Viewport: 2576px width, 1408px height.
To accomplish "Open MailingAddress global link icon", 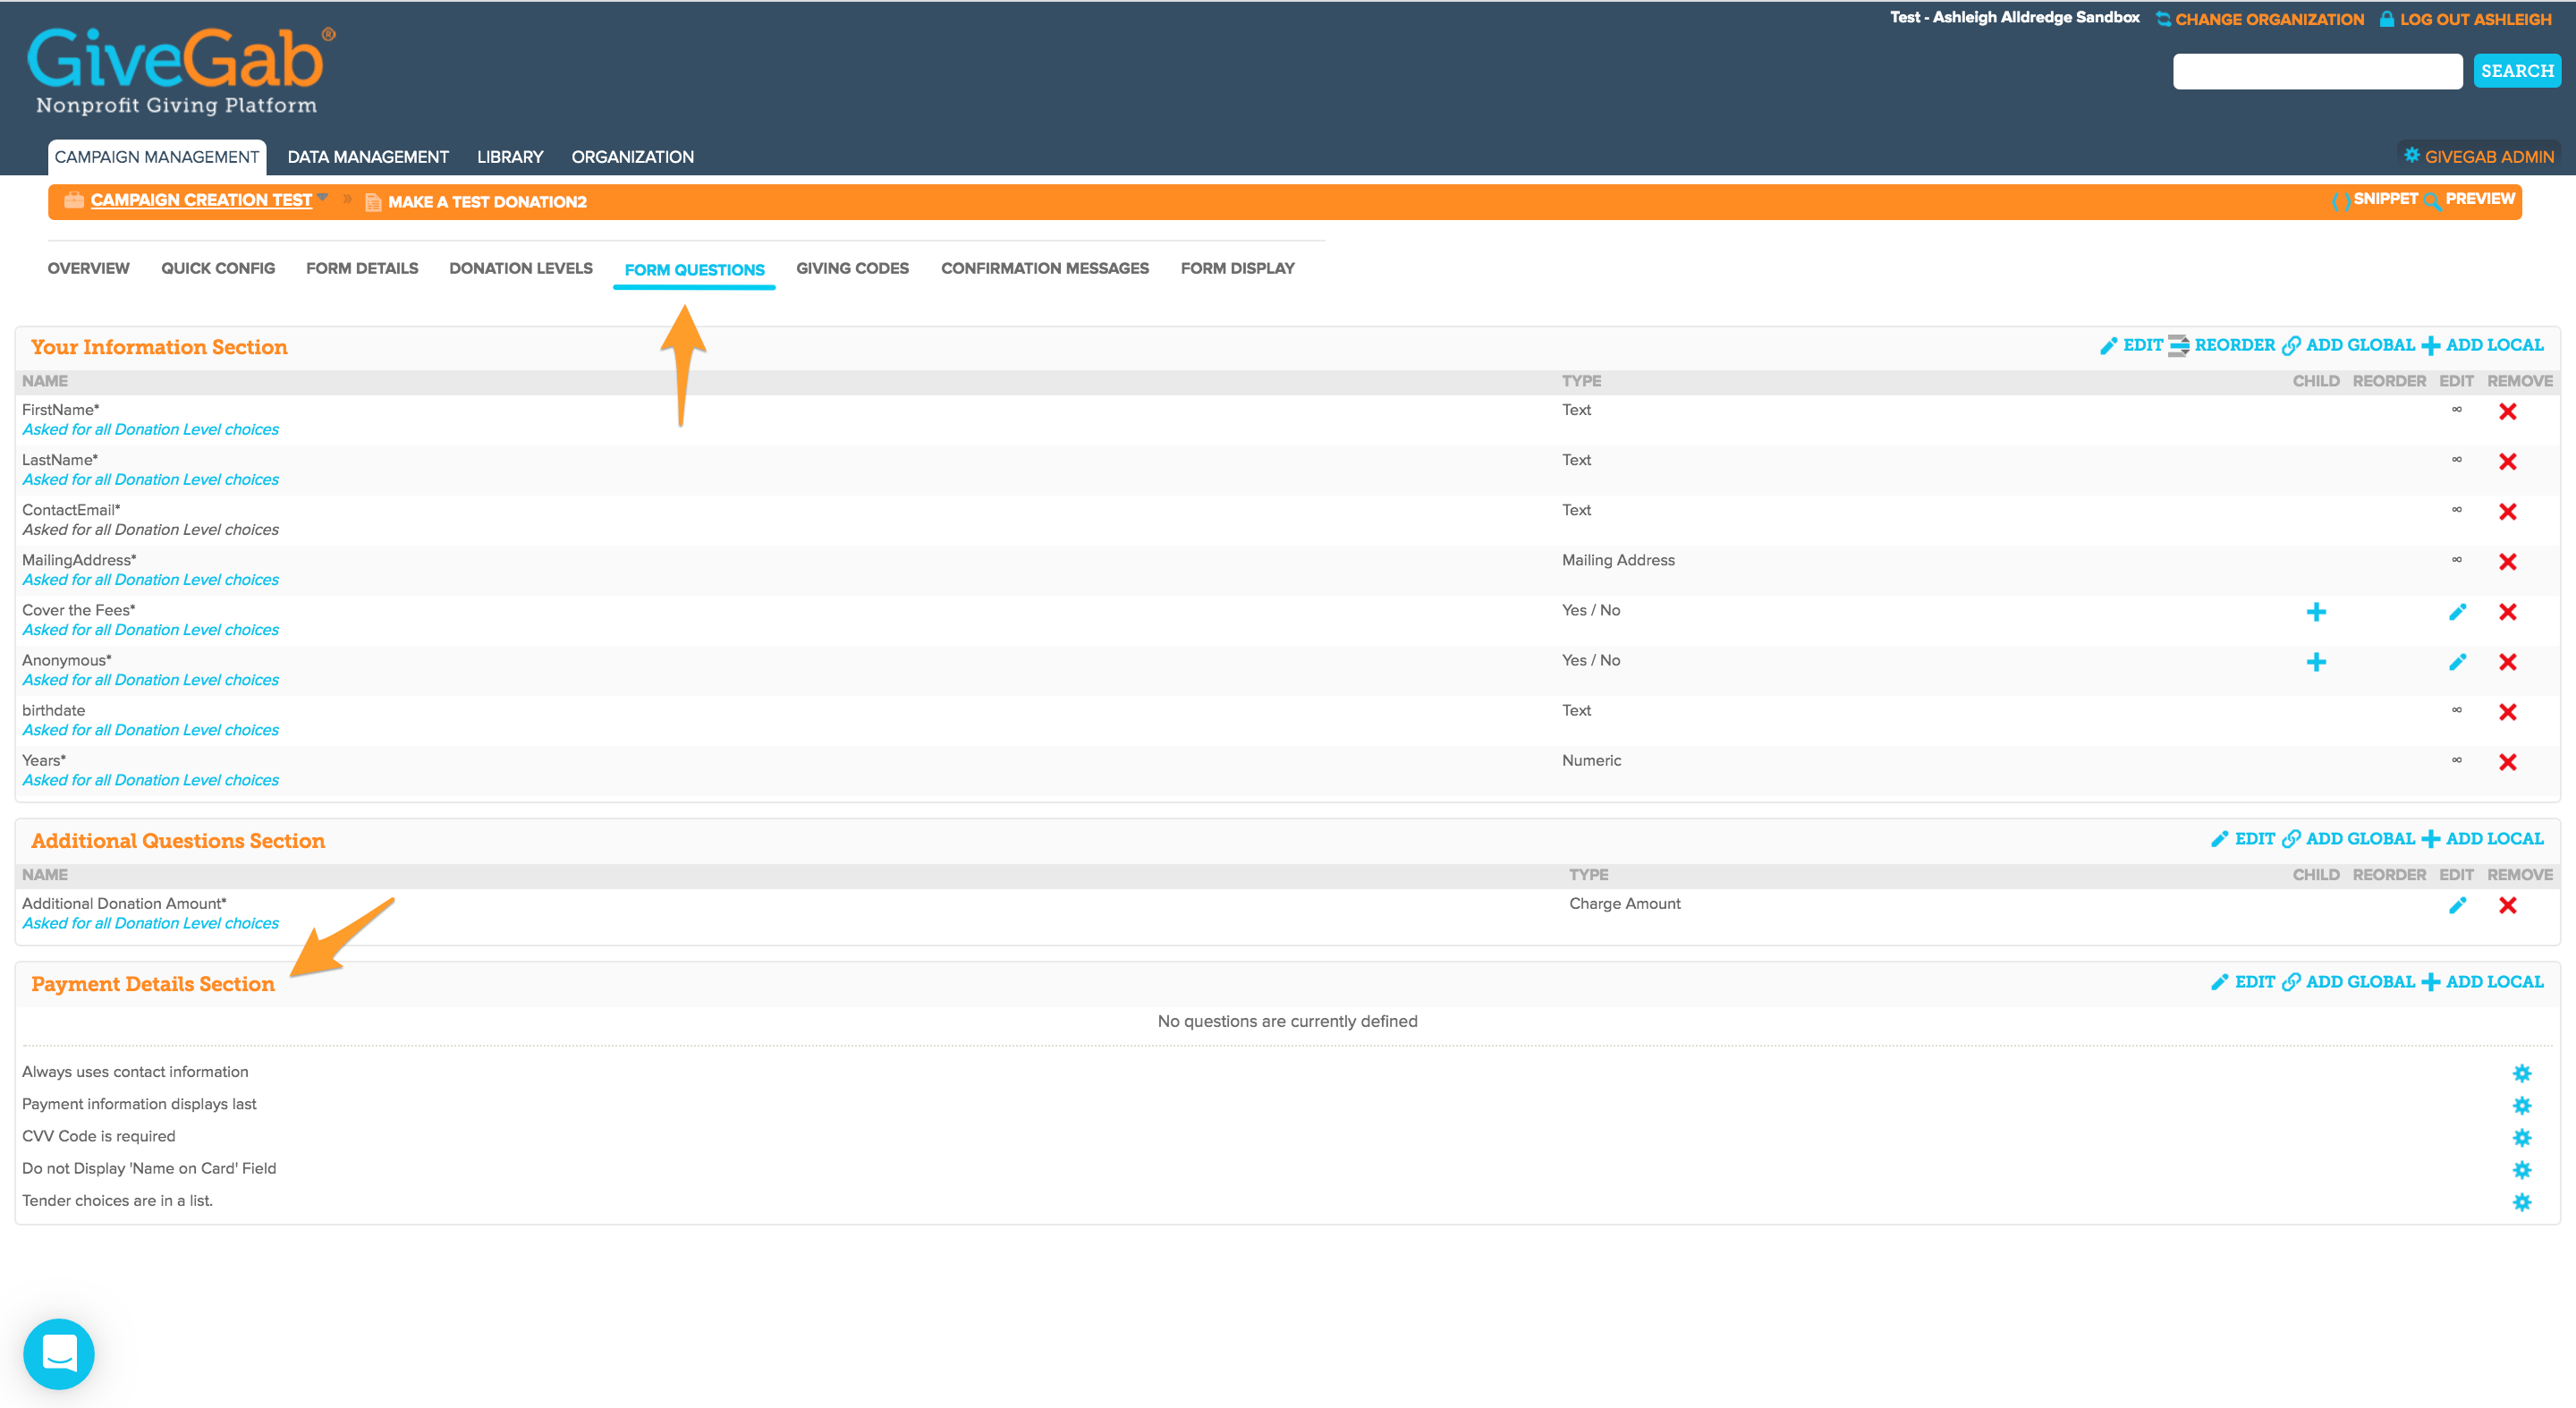I will coord(2456,559).
